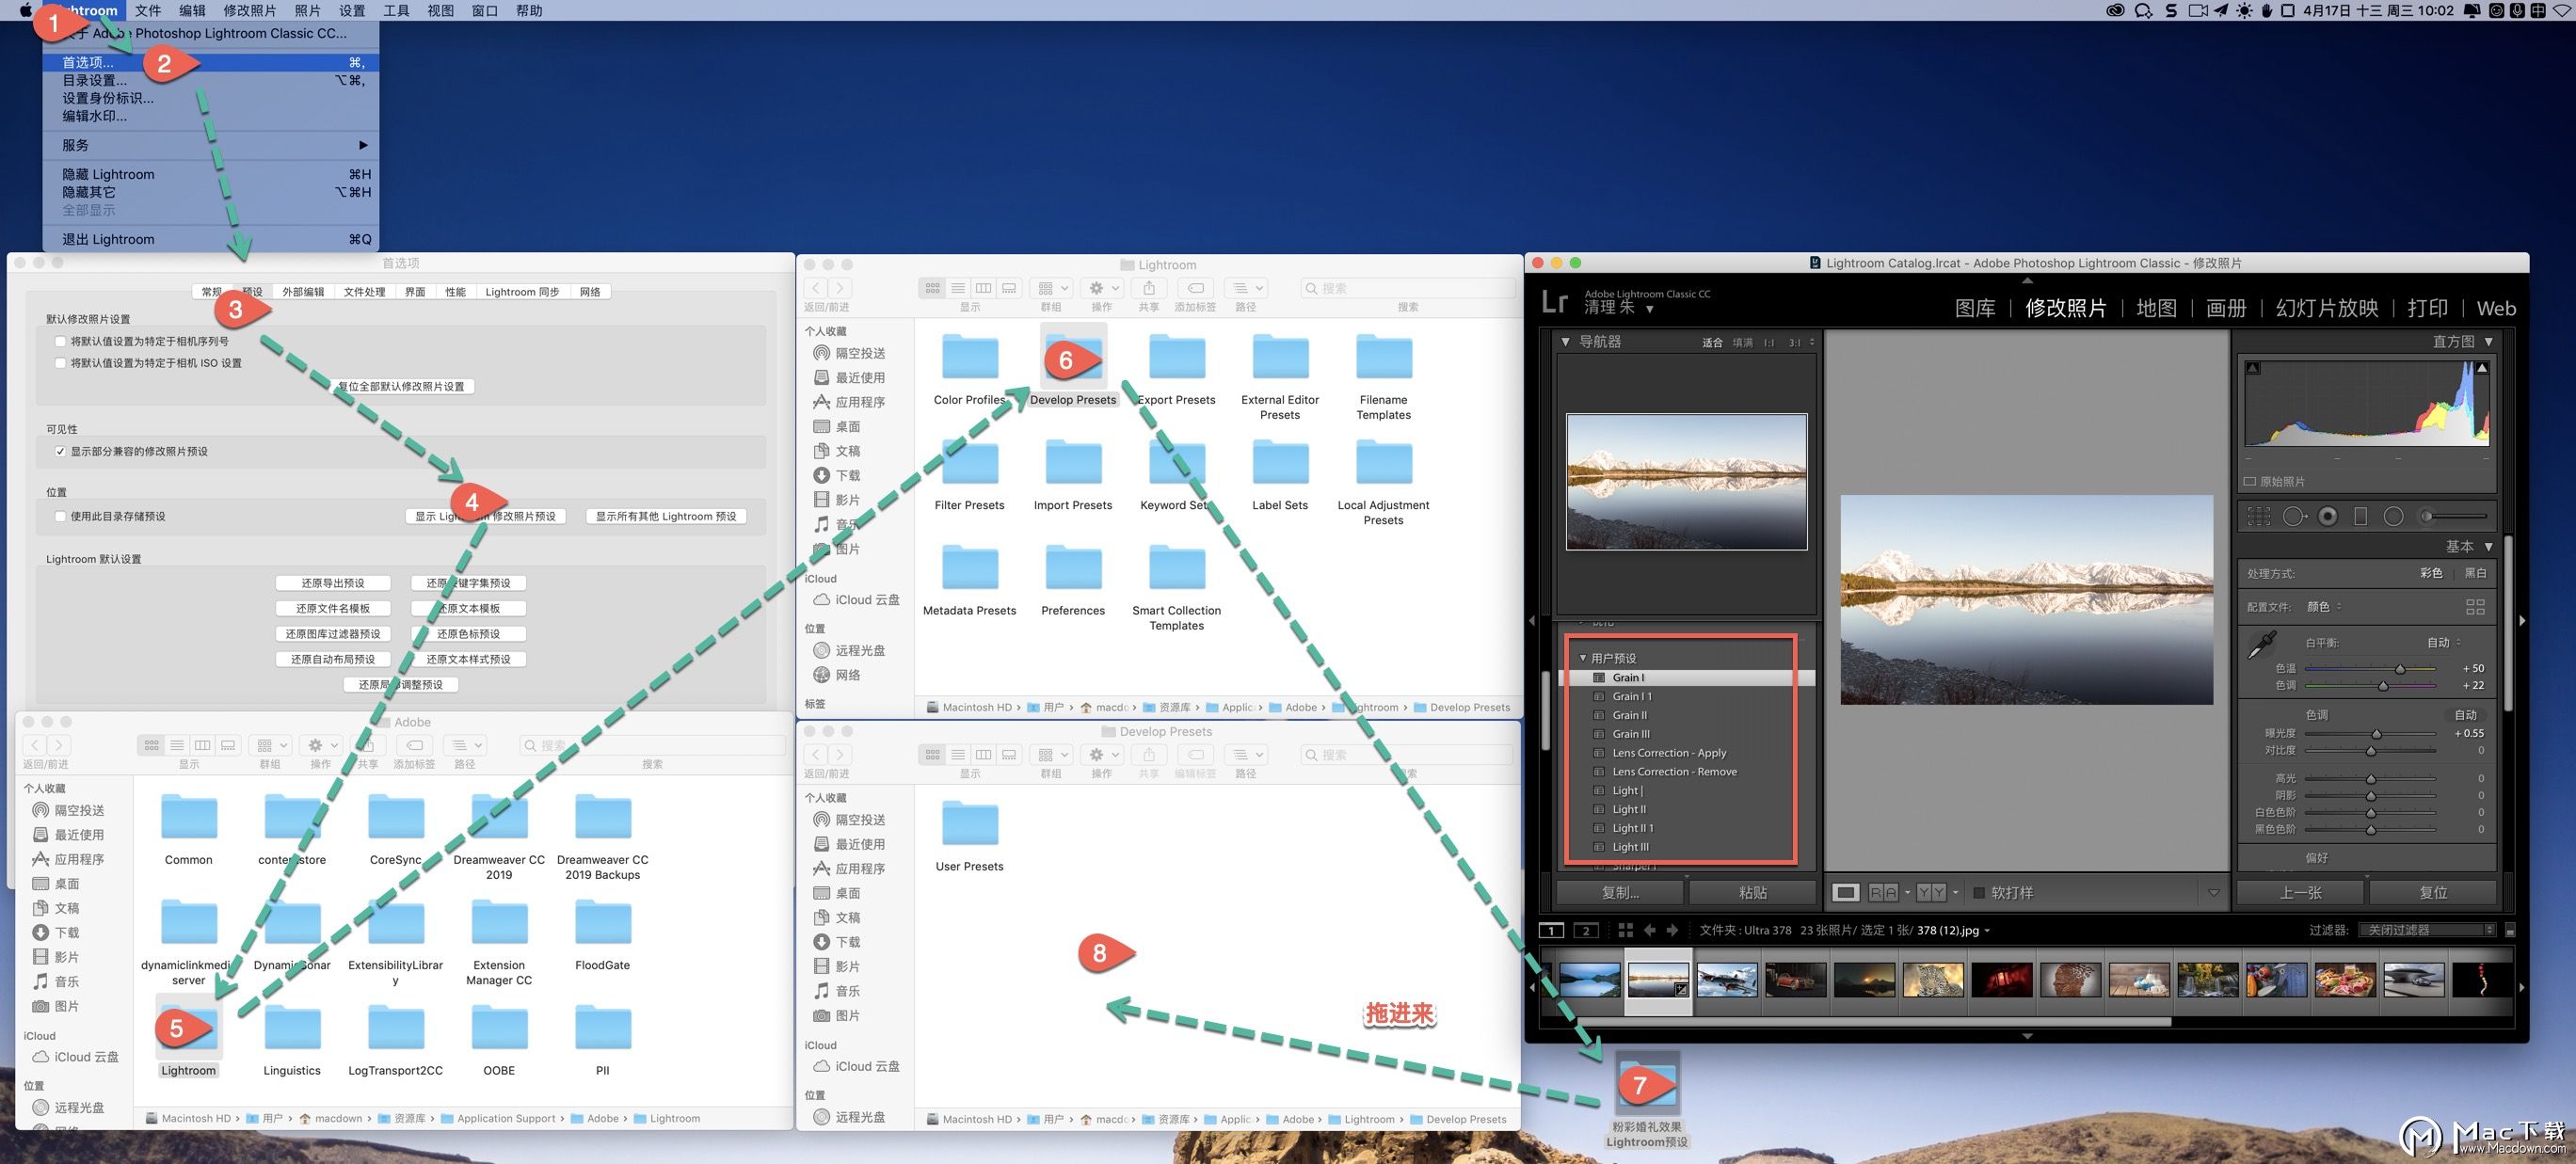This screenshot has width=2576, height=1164.
Task: Open identity plate dropdown next to 清理 朱
Action: (1649, 309)
